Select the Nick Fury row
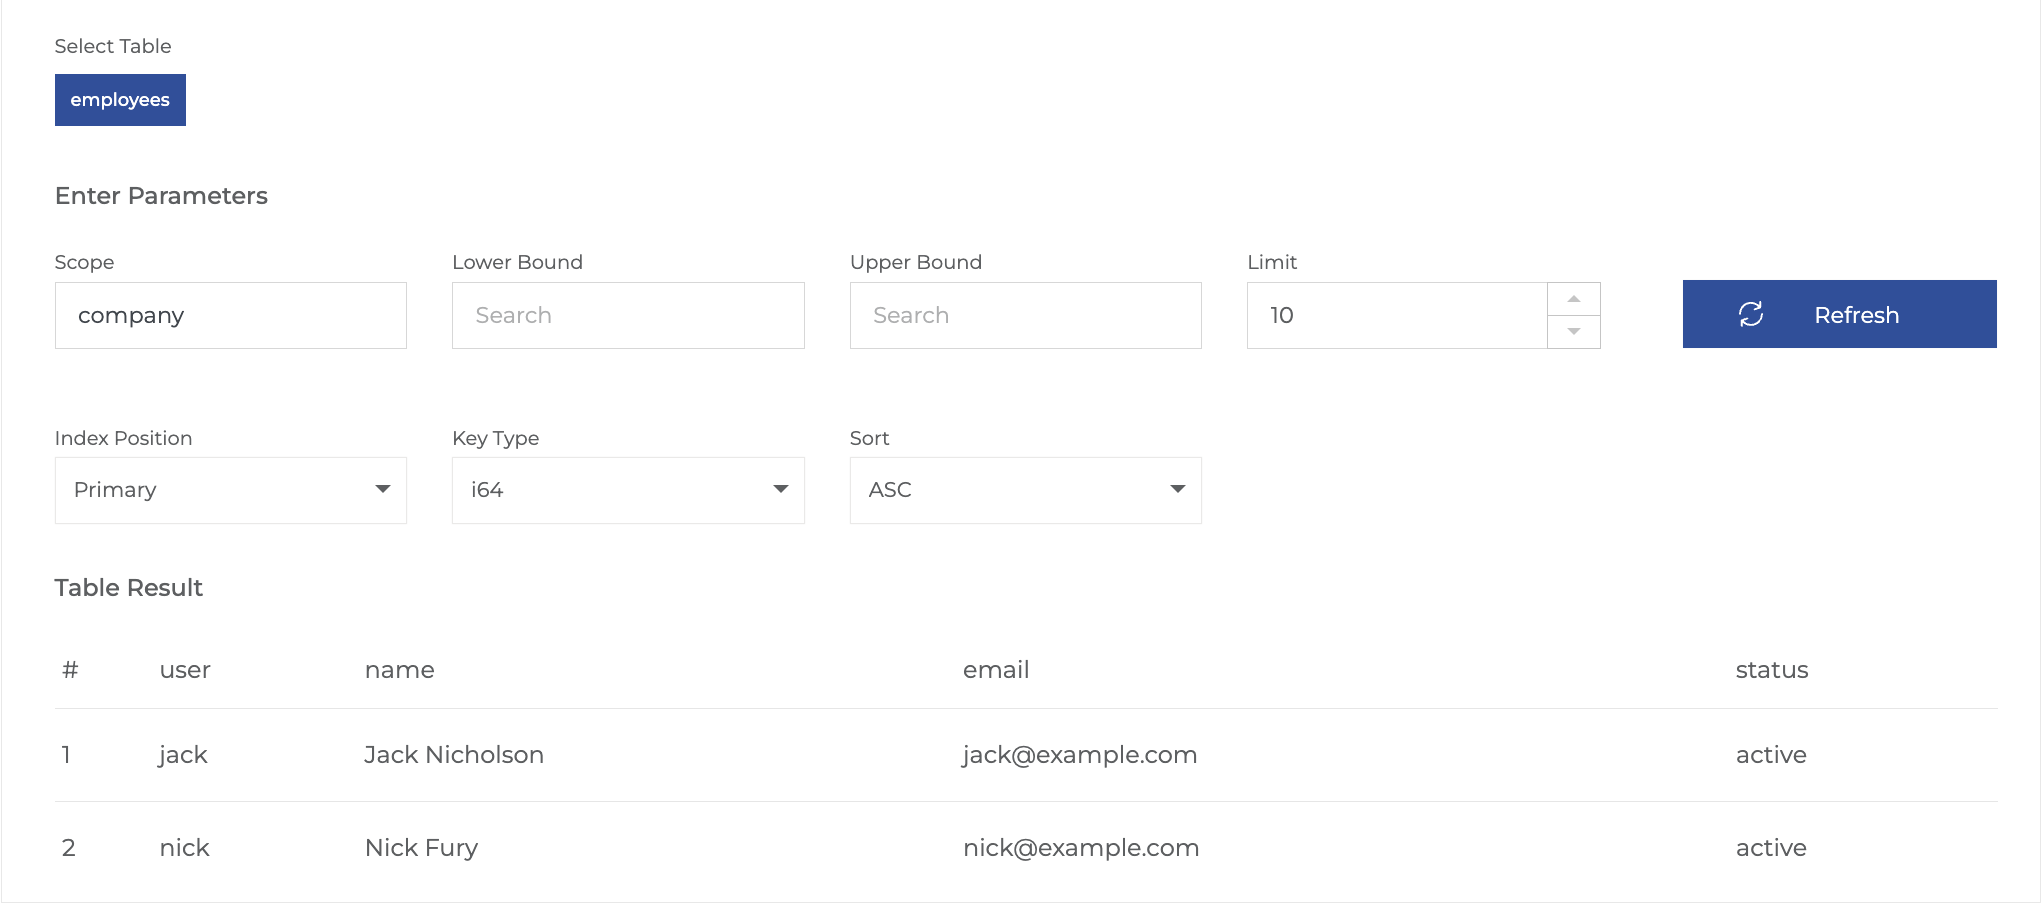 [421, 848]
